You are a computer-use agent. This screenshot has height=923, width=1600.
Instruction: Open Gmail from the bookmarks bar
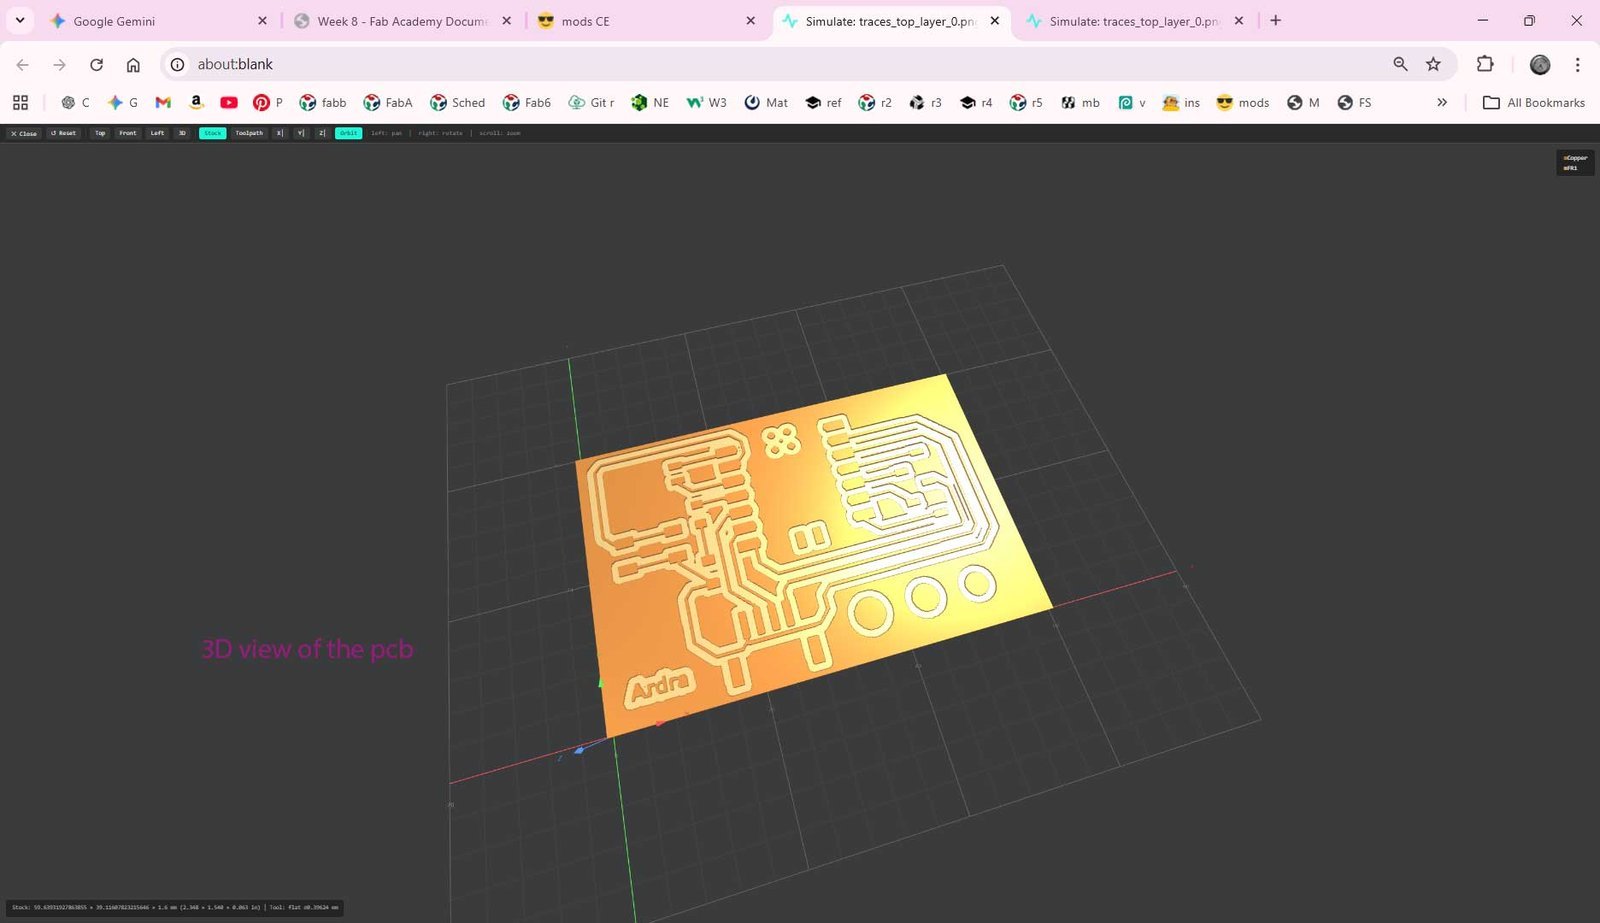pos(162,102)
